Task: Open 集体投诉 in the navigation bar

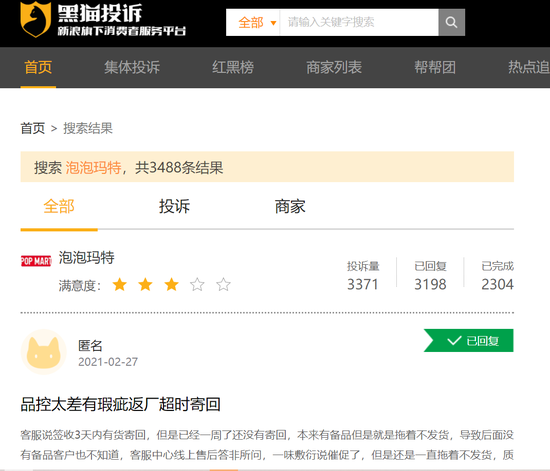Action: [x=132, y=67]
